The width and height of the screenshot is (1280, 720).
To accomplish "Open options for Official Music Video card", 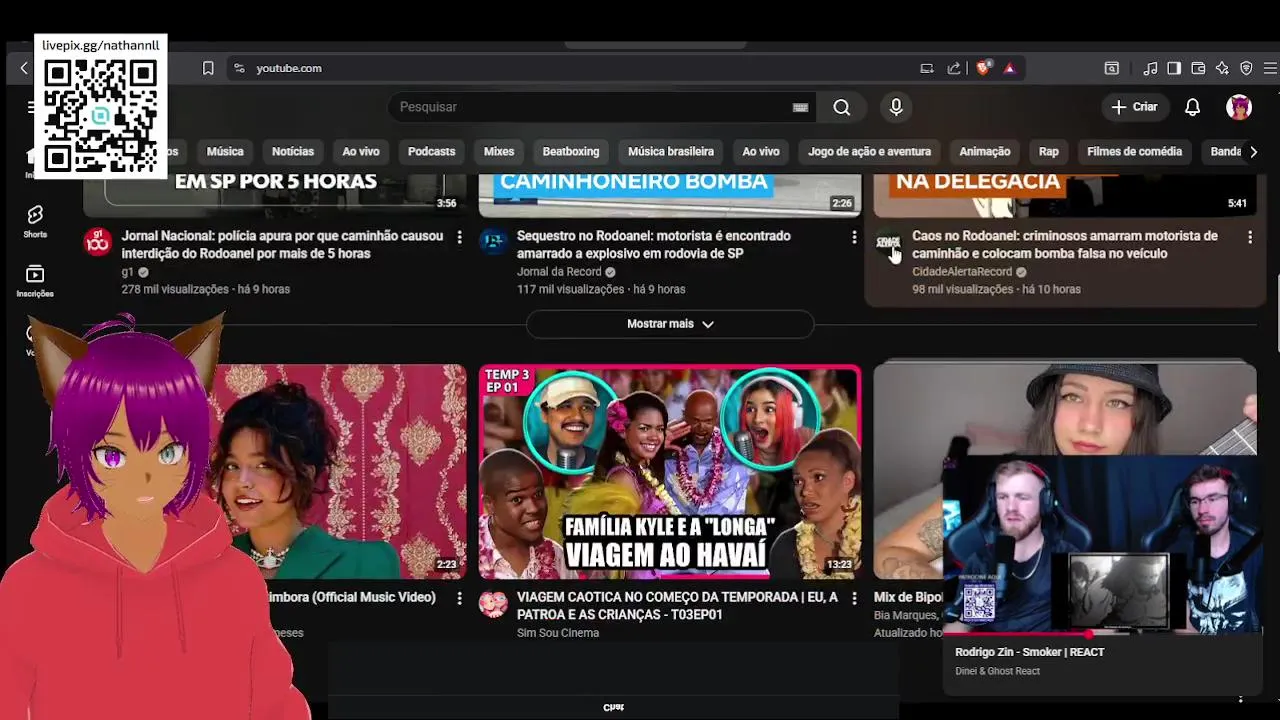I will pyautogui.click(x=459, y=598).
